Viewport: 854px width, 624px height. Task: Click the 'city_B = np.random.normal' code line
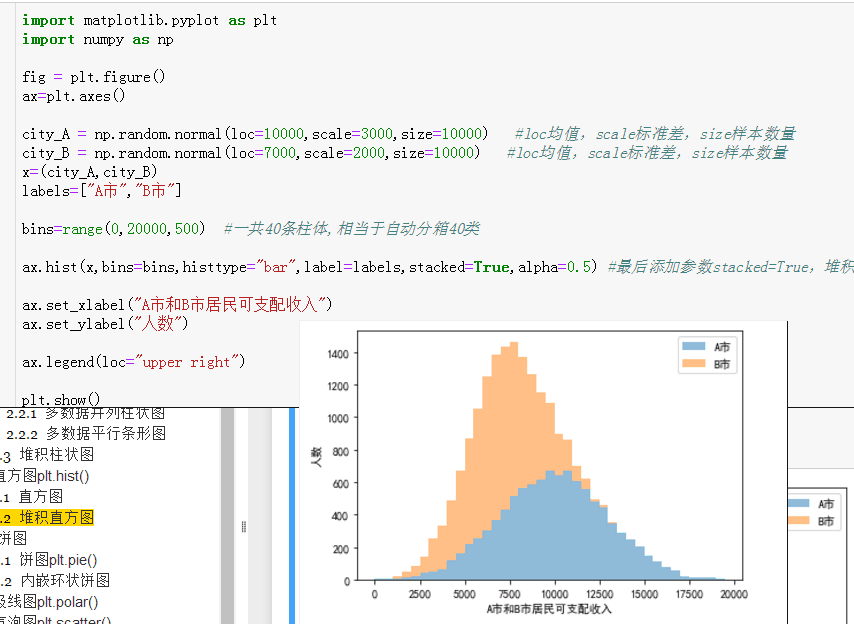[x=251, y=153]
